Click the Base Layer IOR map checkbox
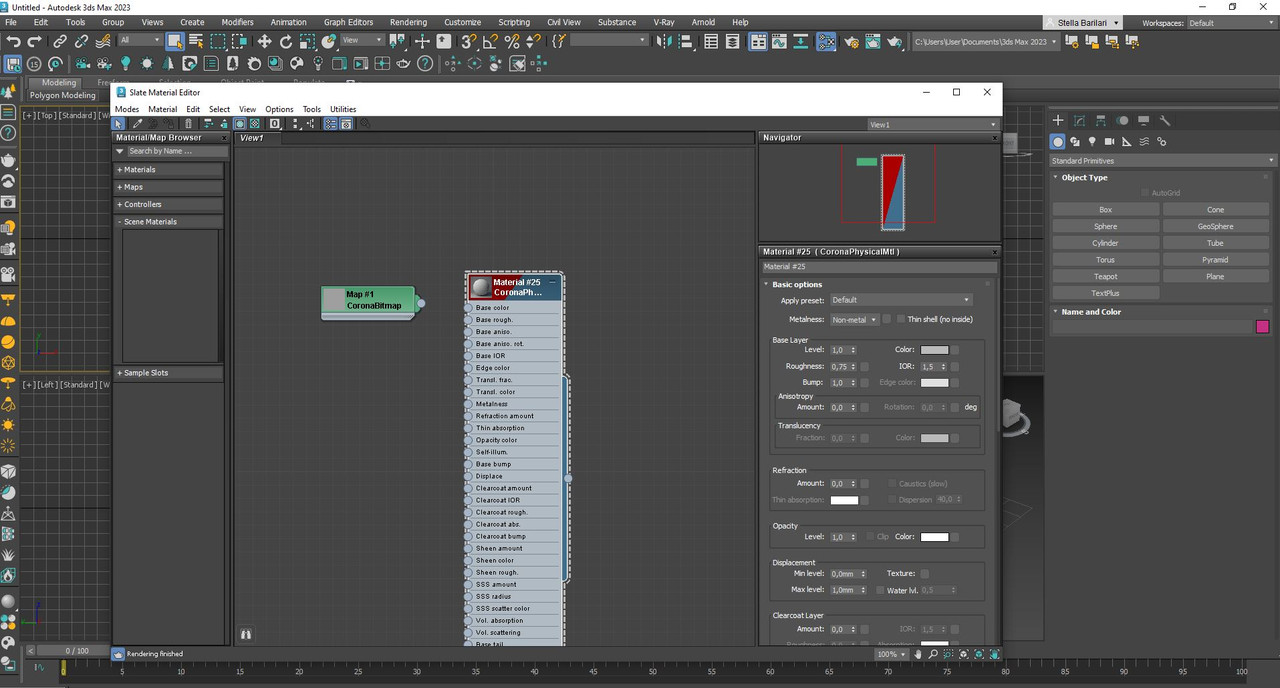 click(955, 367)
